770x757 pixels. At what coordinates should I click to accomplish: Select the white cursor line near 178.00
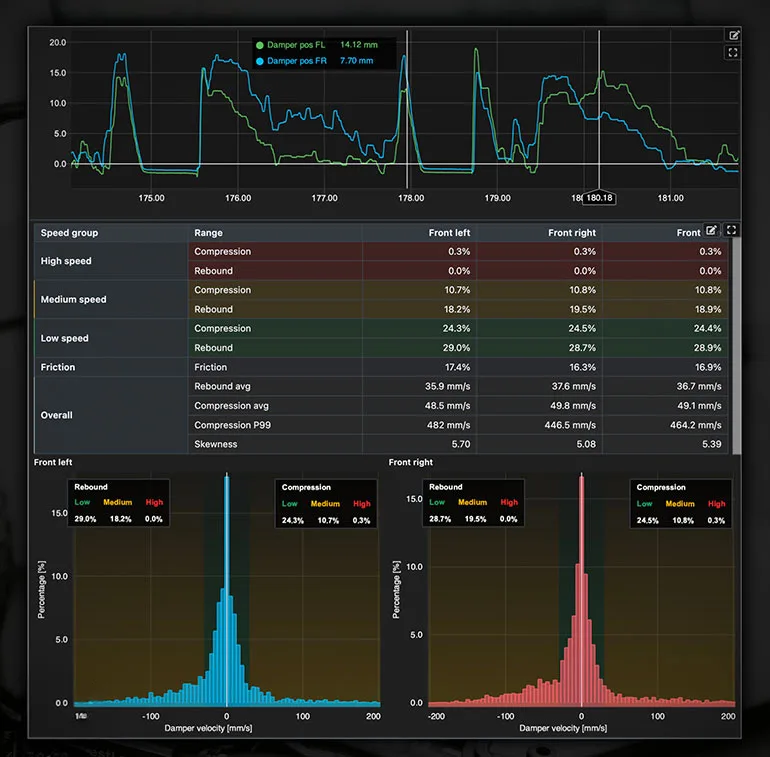pos(407,109)
